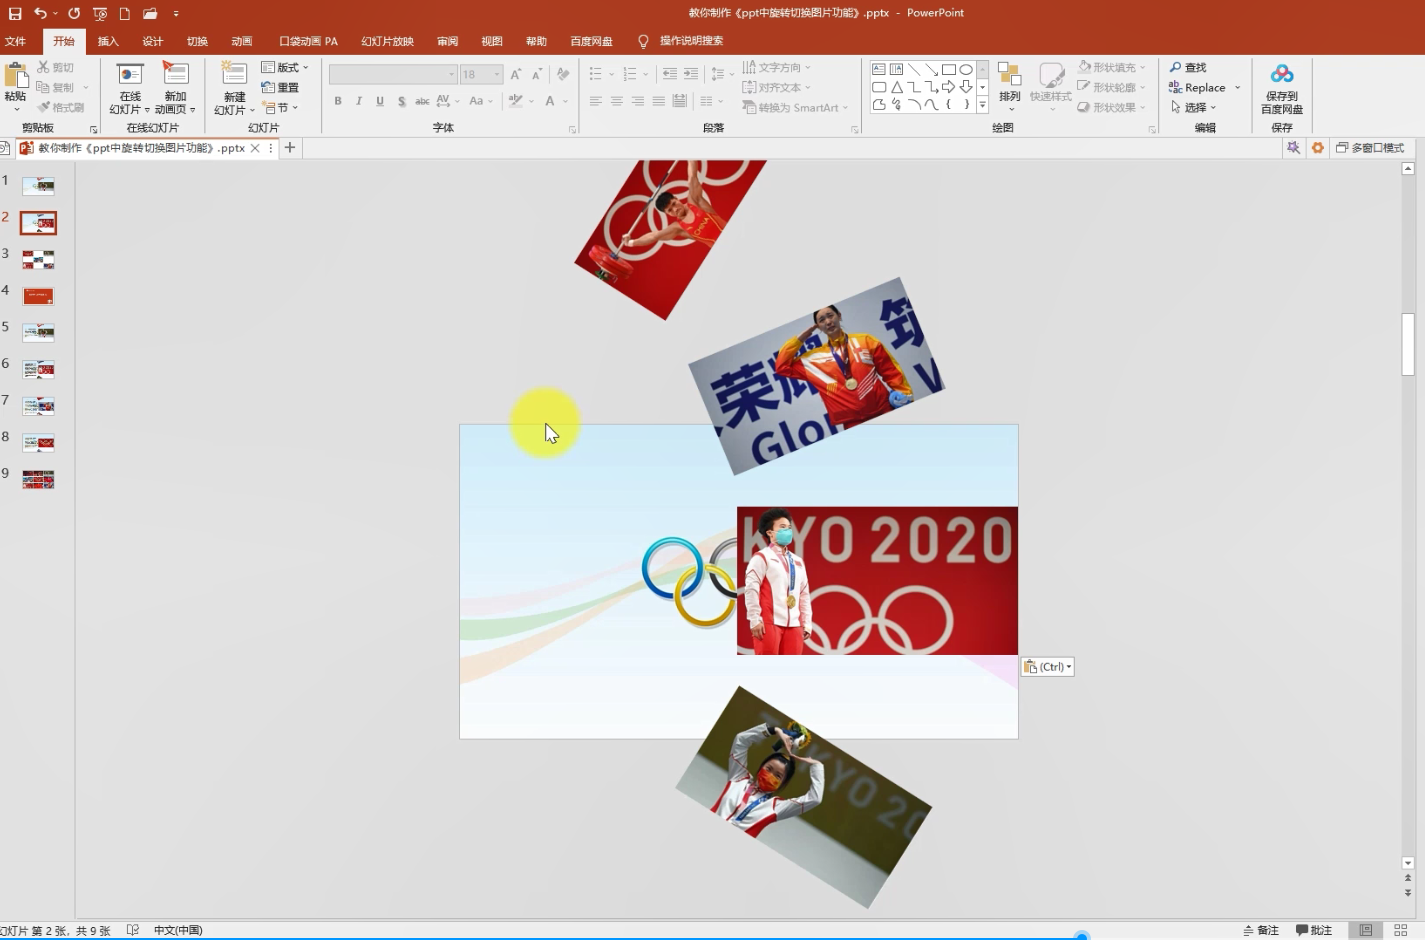Select the oval shape in shapes gallery
The image size is (1425, 940).
click(x=966, y=69)
